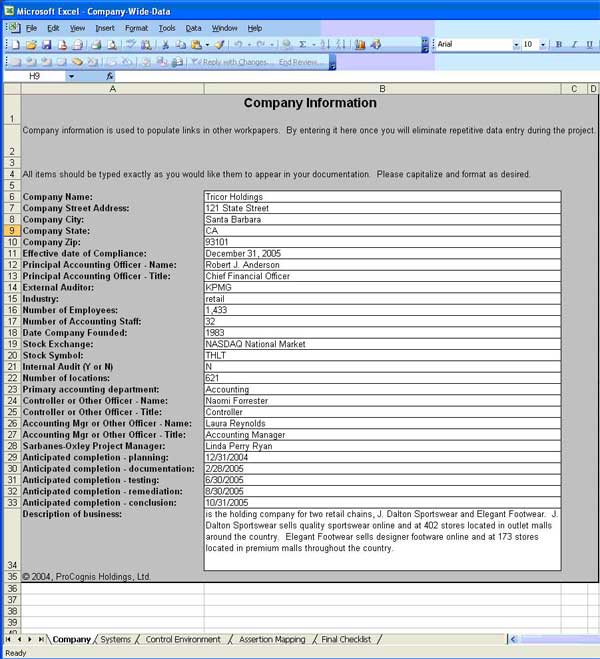Open the Paste options dropdown arrow
The height and width of the screenshot is (659, 600).
207,44
